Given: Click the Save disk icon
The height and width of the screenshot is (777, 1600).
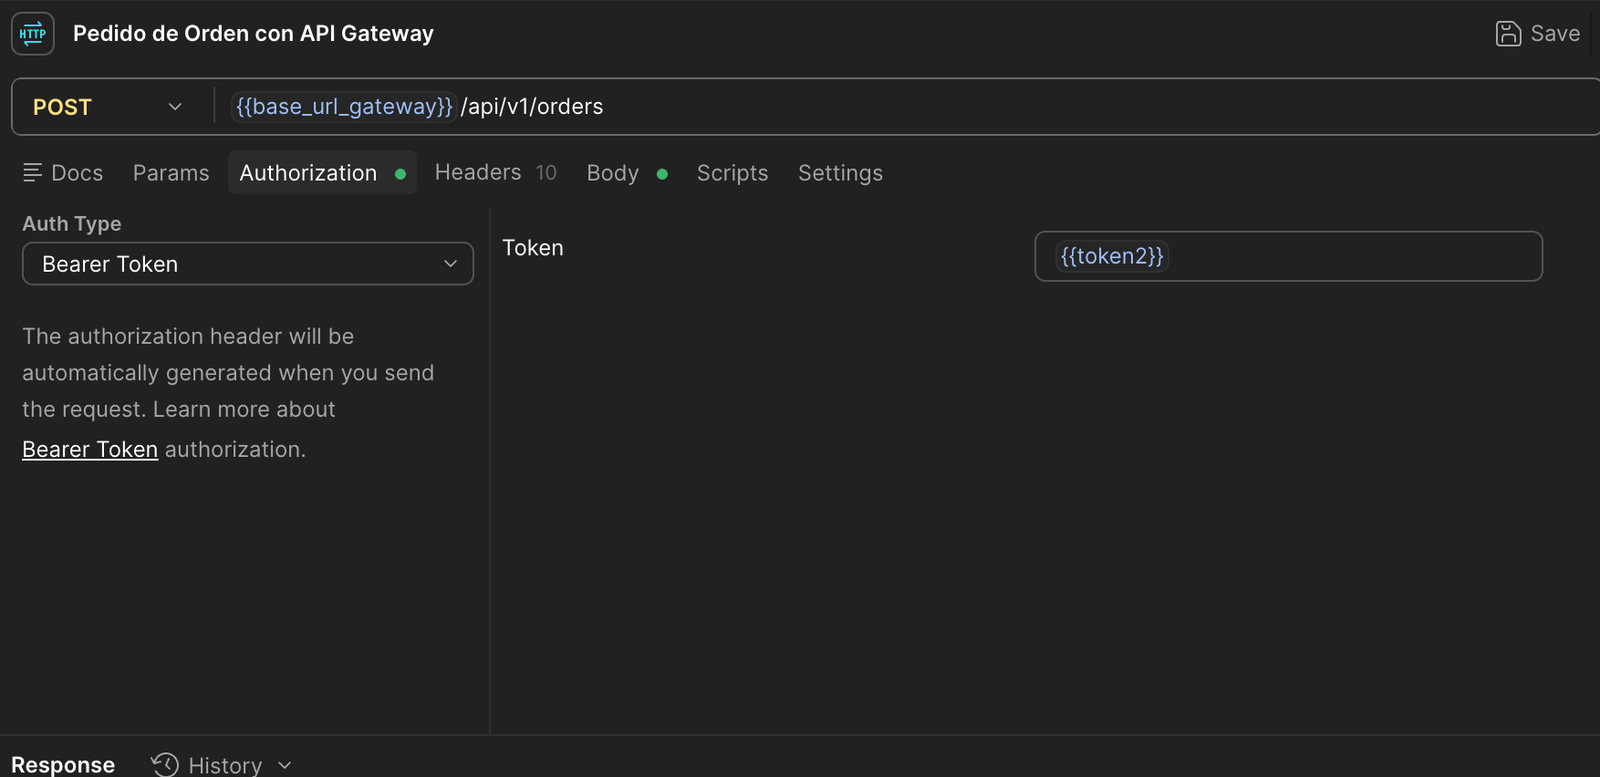Looking at the screenshot, I should coord(1508,34).
